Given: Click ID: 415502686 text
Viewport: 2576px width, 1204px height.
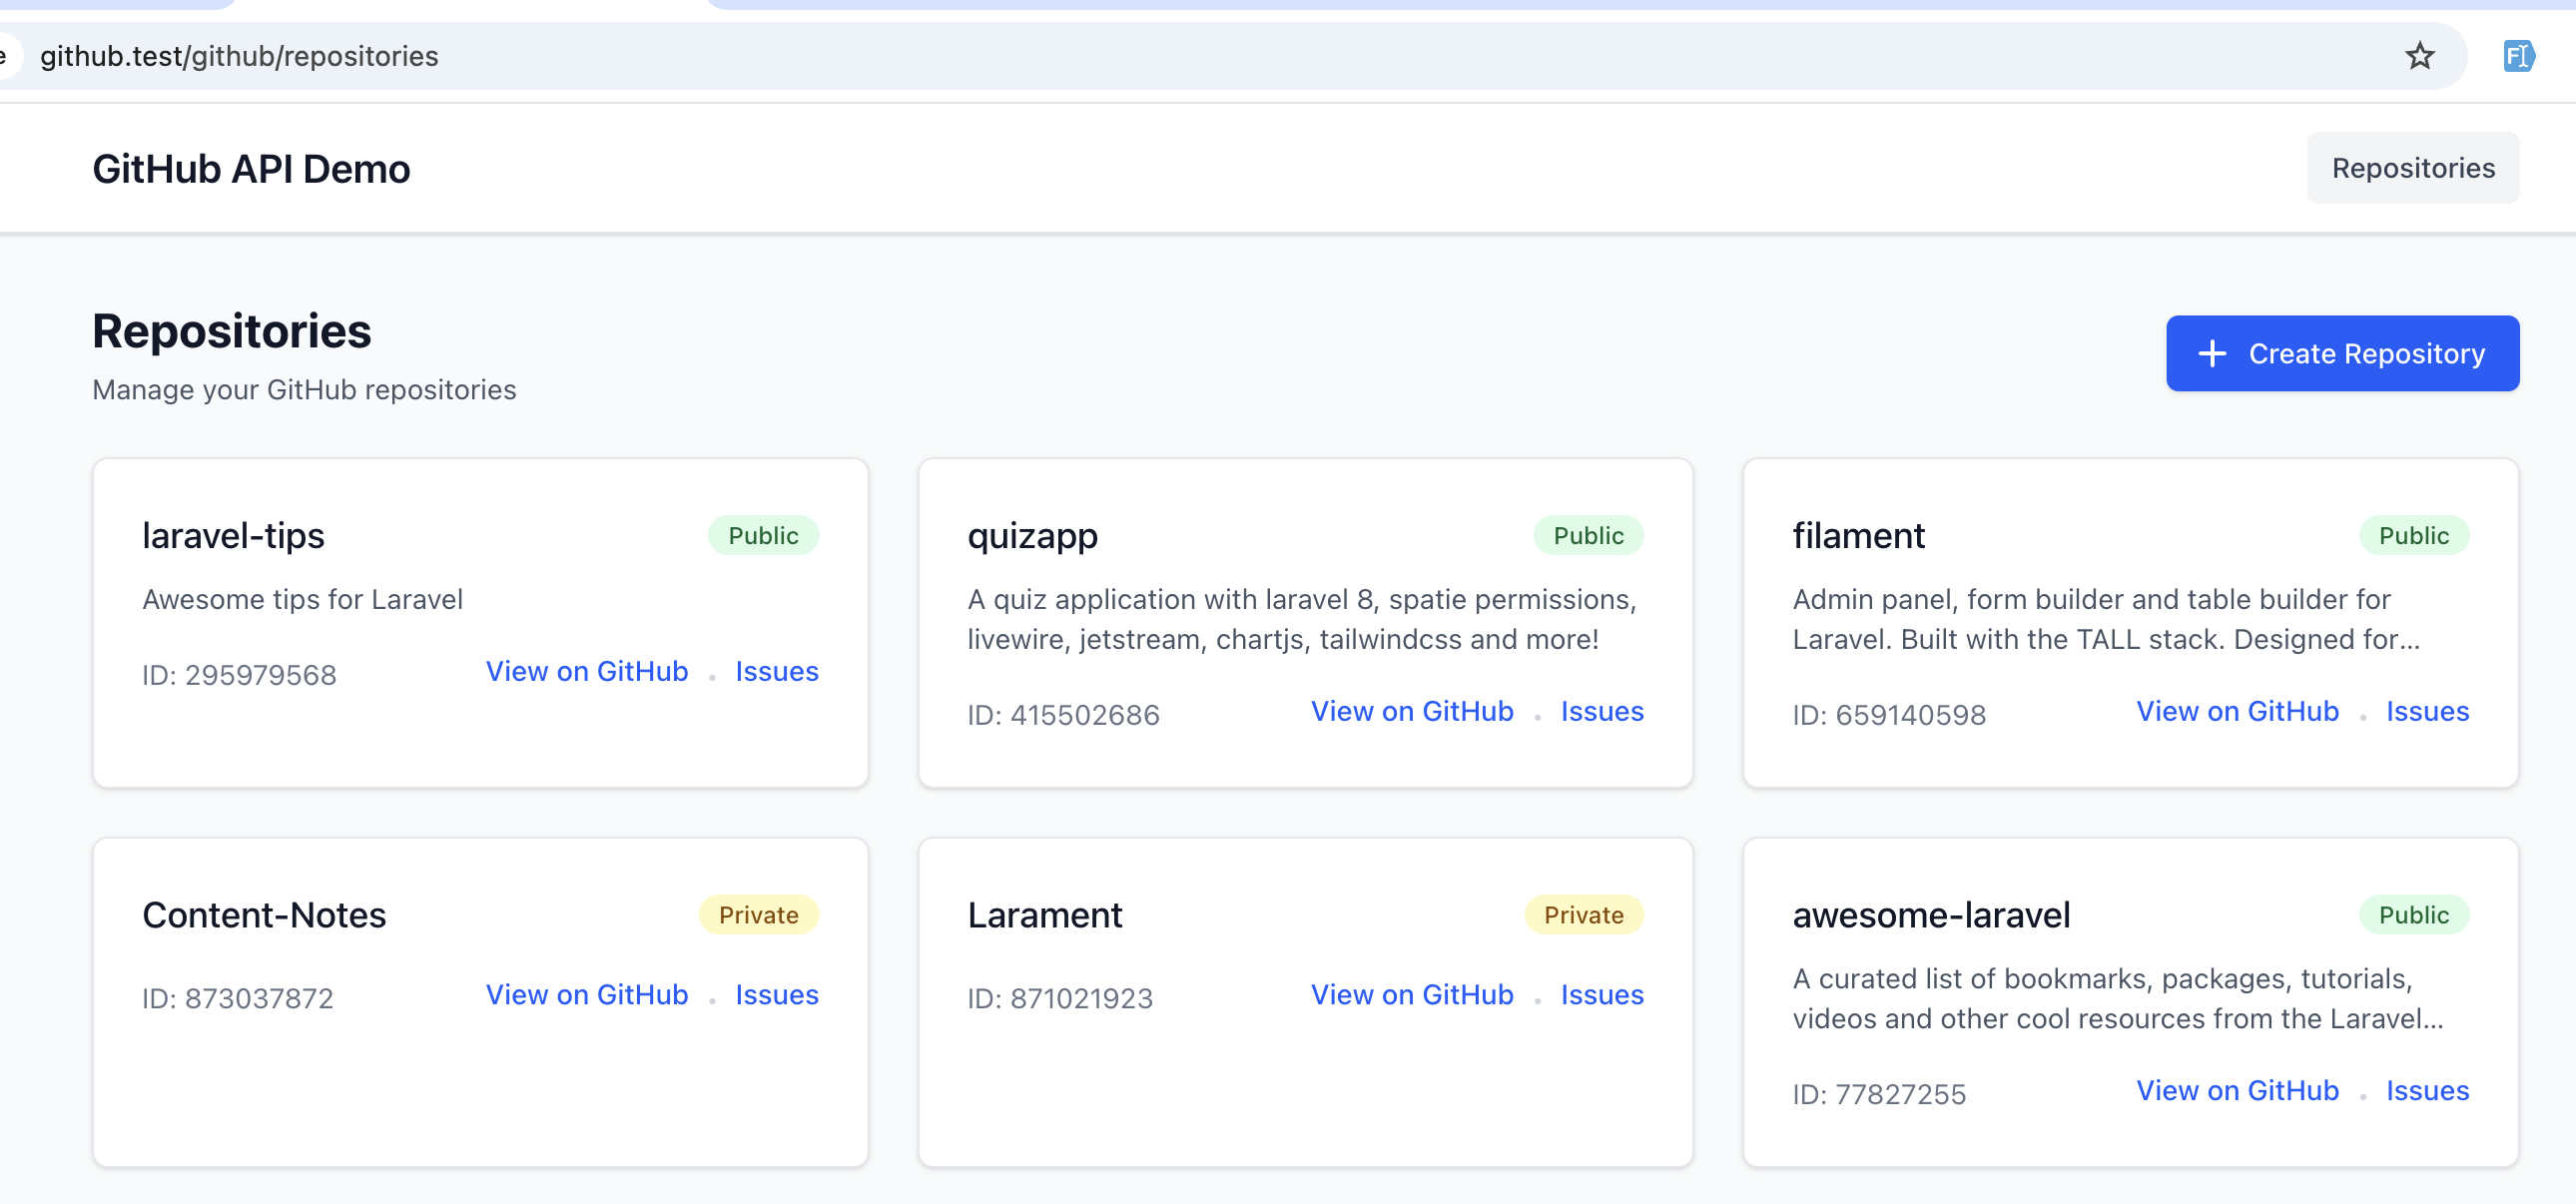Looking at the screenshot, I should tap(1063, 715).
